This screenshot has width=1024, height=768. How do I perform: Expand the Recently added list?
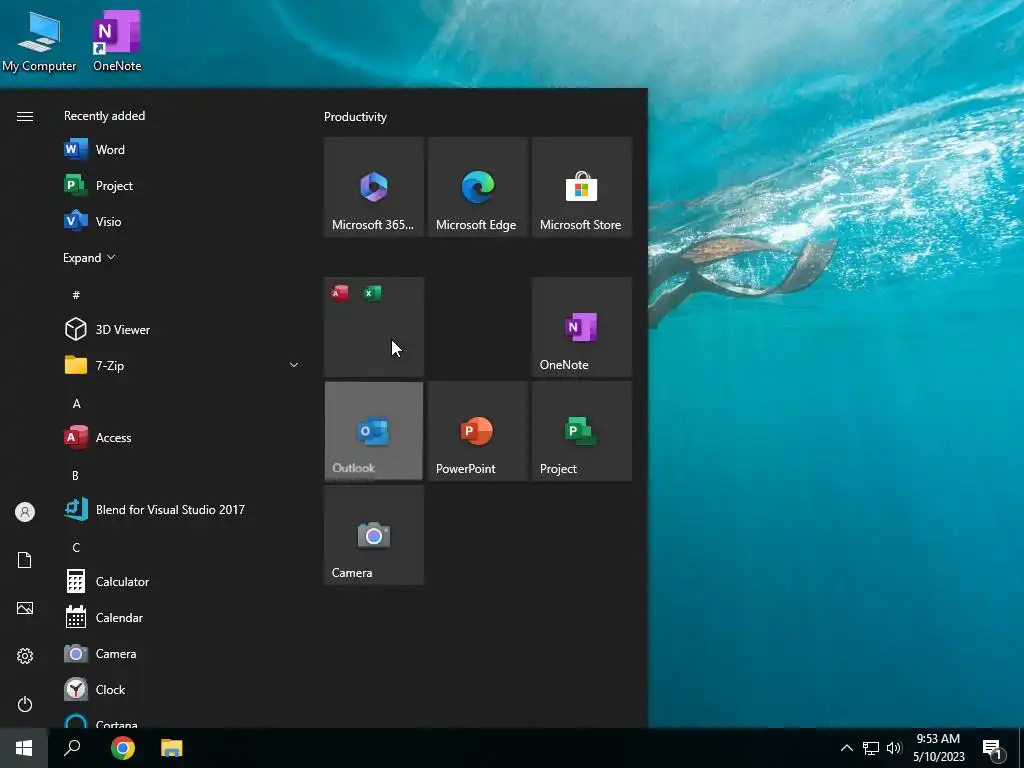coord(89,258)
